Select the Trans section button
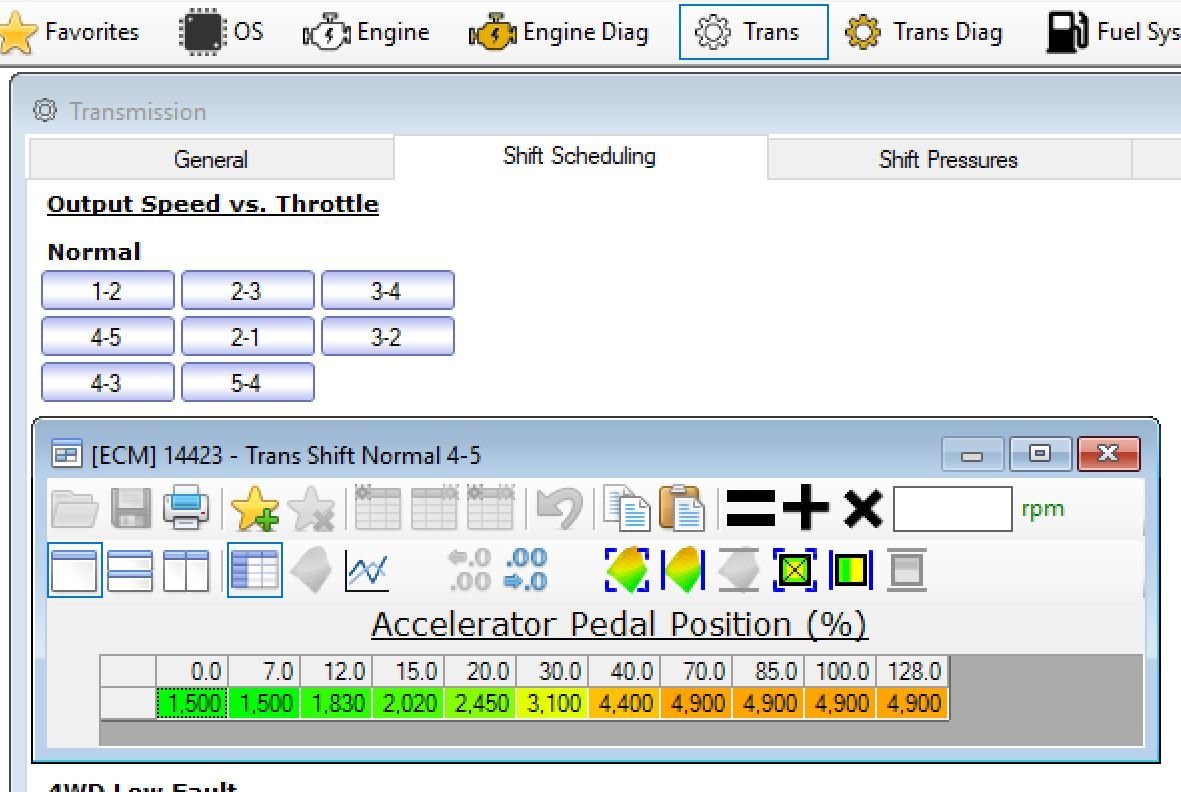This screenshot has height=792, width=1181. tap(753, 32)
